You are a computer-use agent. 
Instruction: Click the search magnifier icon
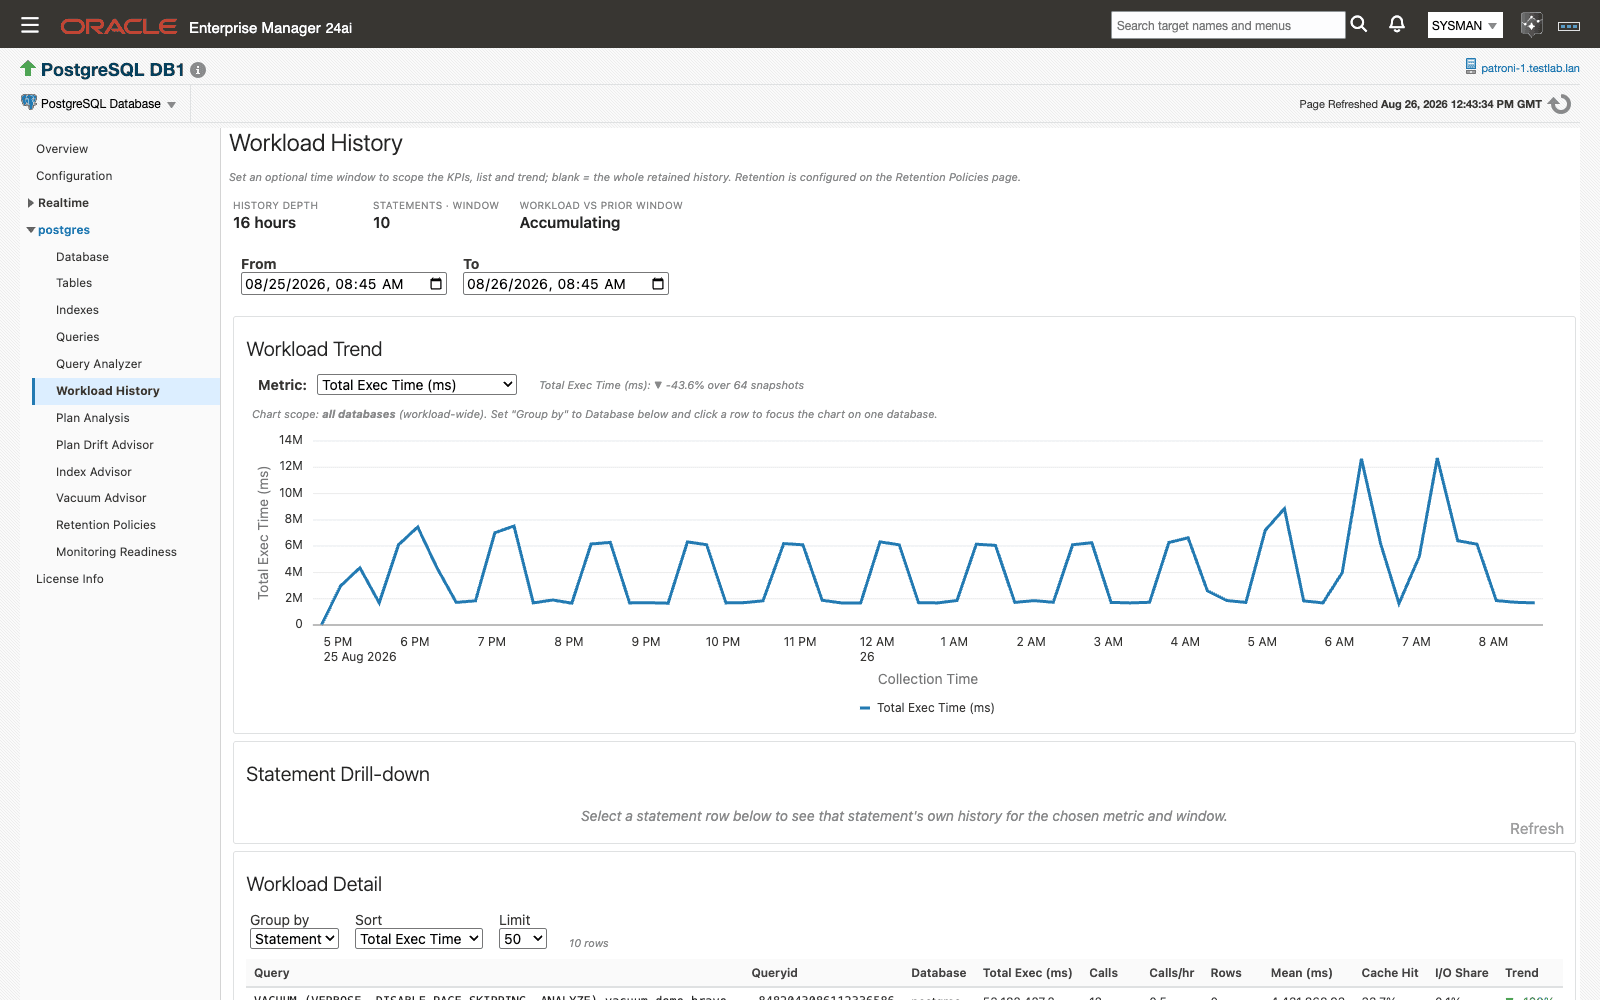[x=1359, y=24]
